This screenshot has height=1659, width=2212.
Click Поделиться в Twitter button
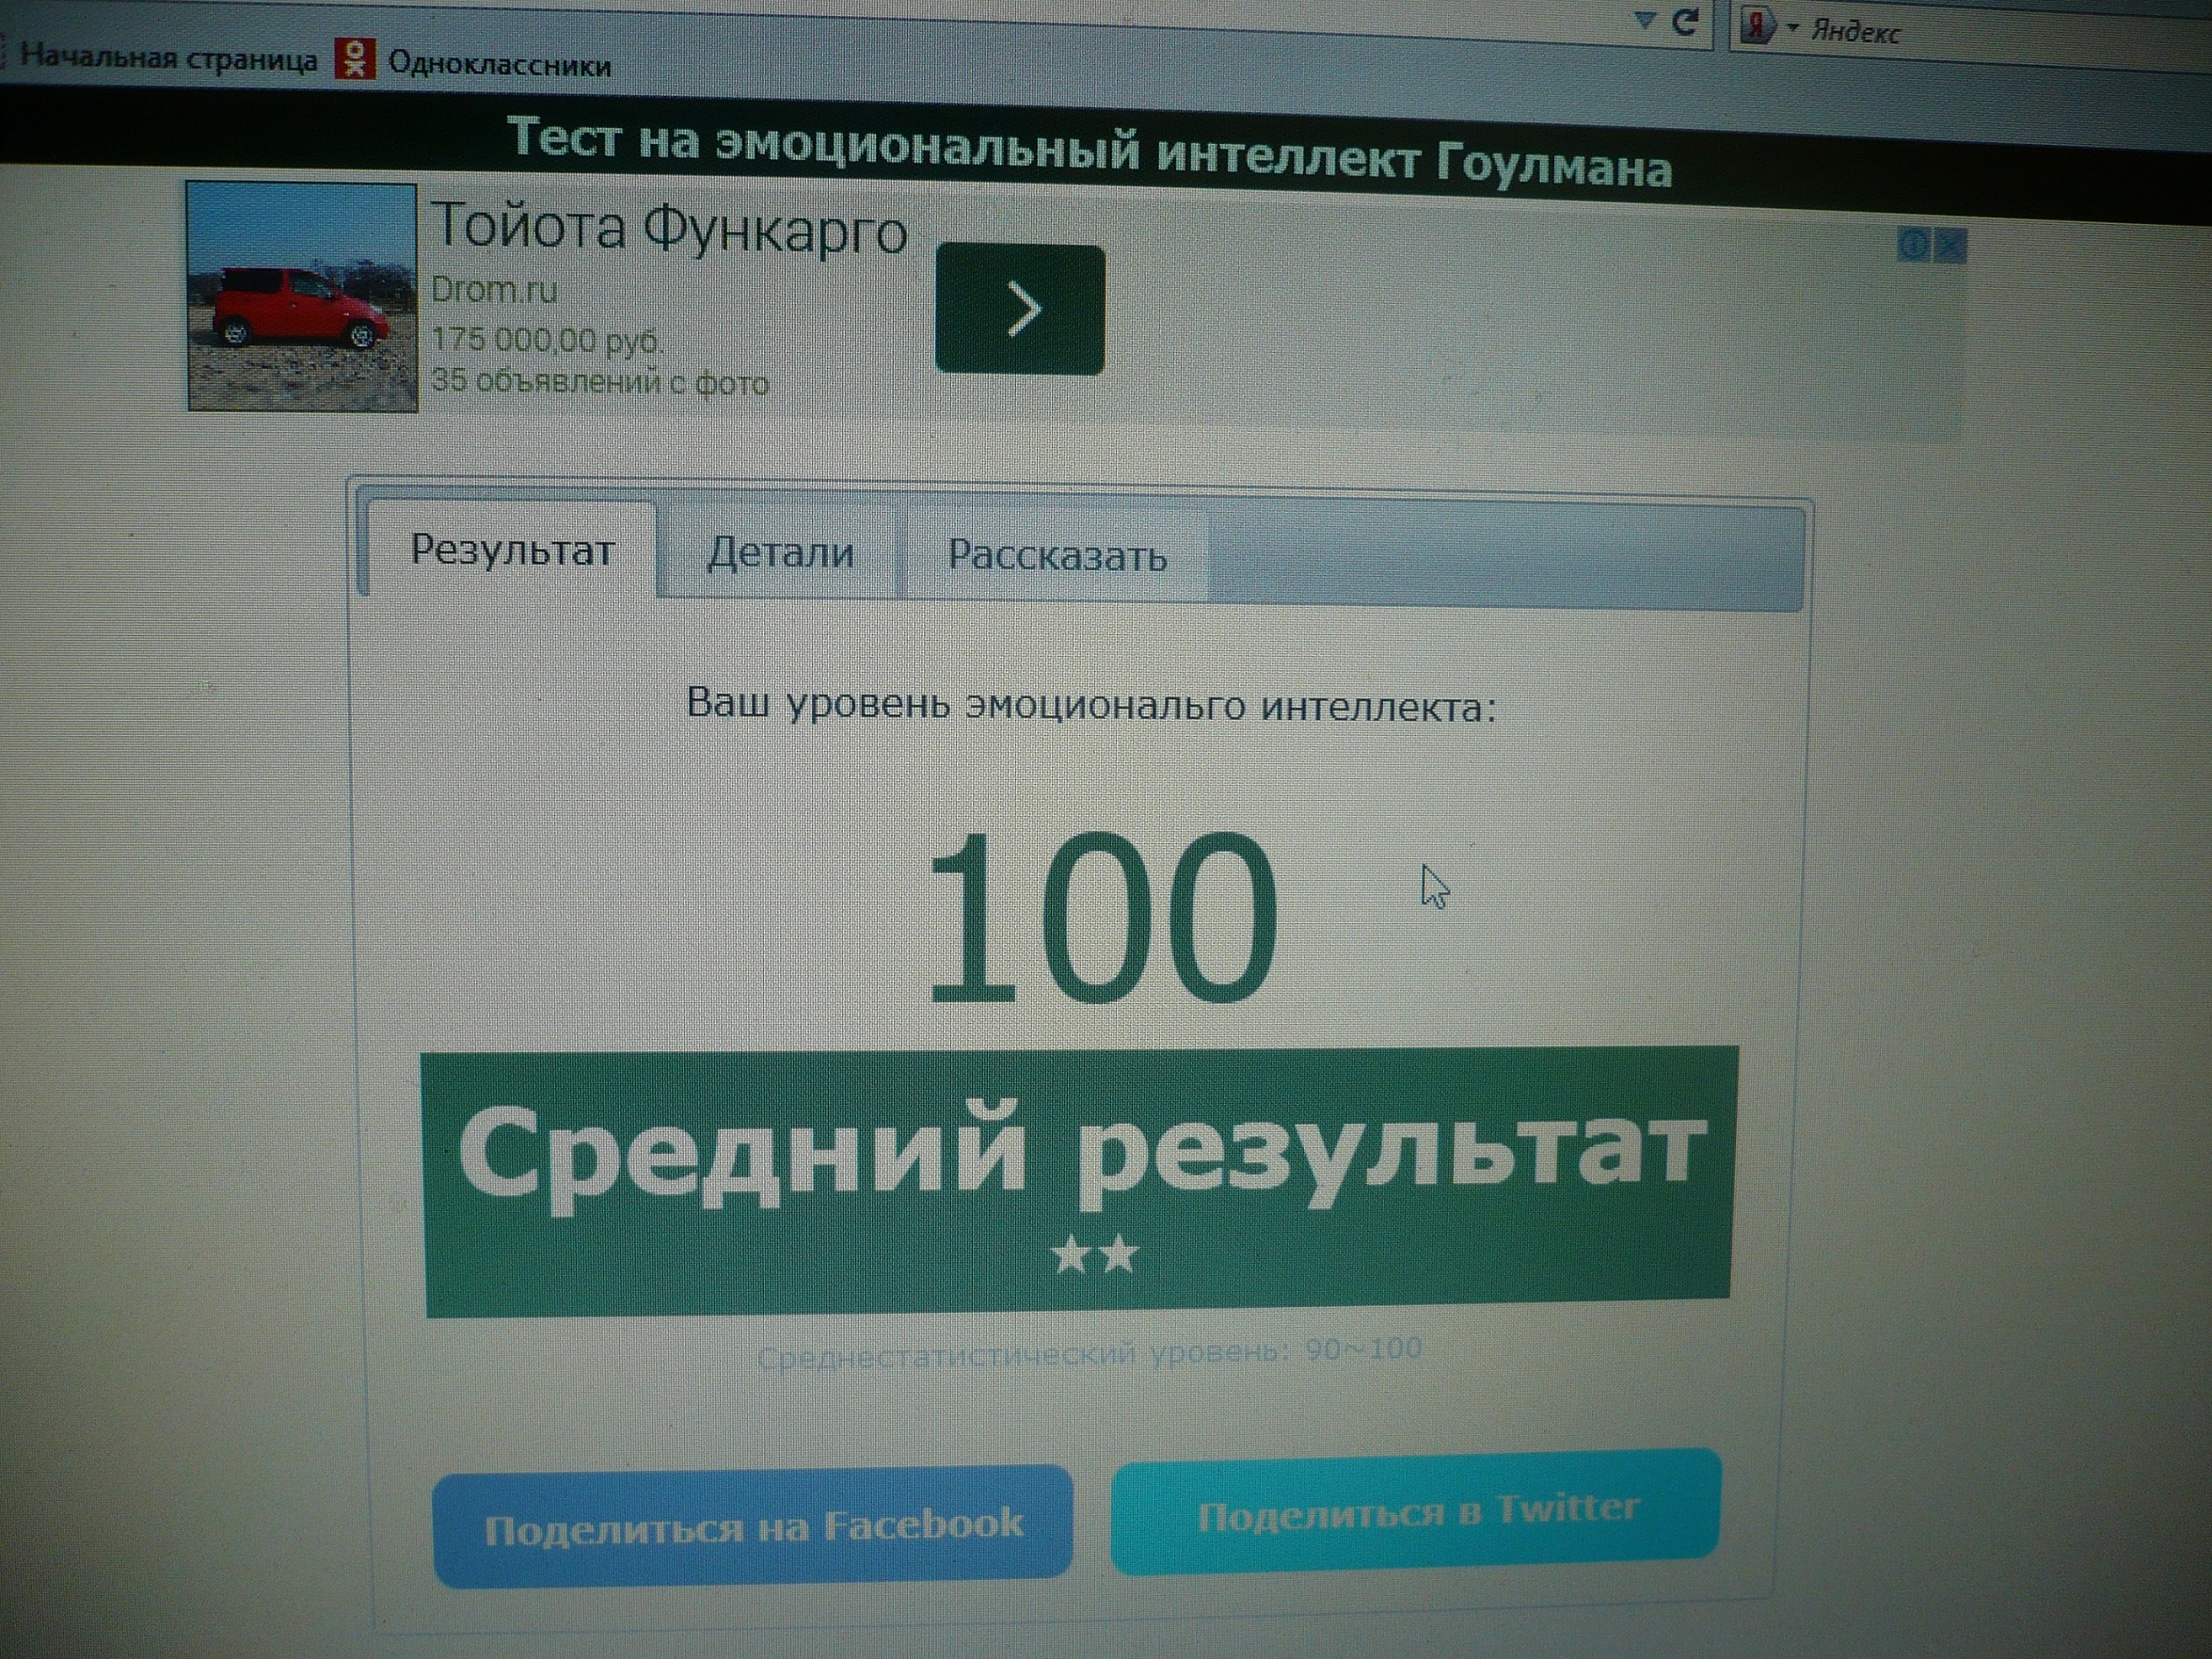pyautogui.click(x=1416, y=1512)
